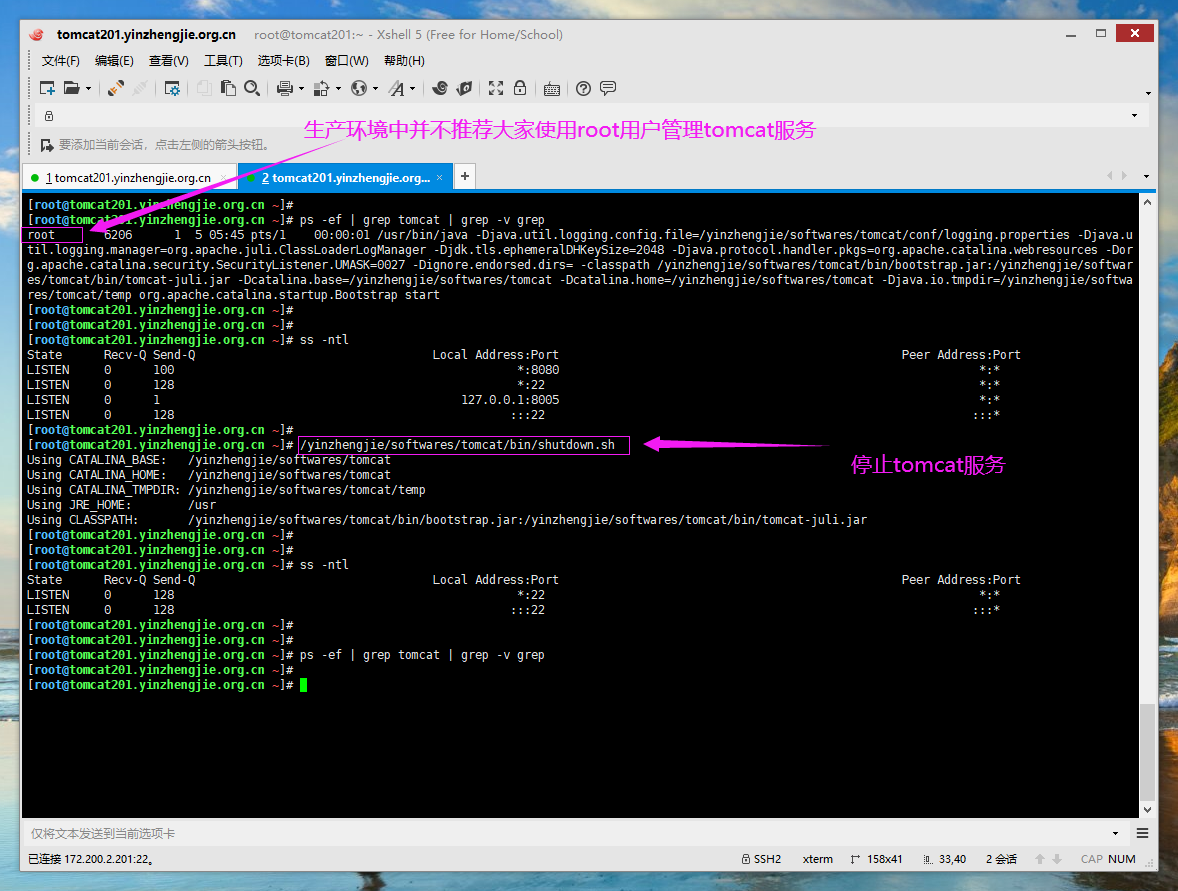Click the script scroll toolbar icon

tap(464, 89)
